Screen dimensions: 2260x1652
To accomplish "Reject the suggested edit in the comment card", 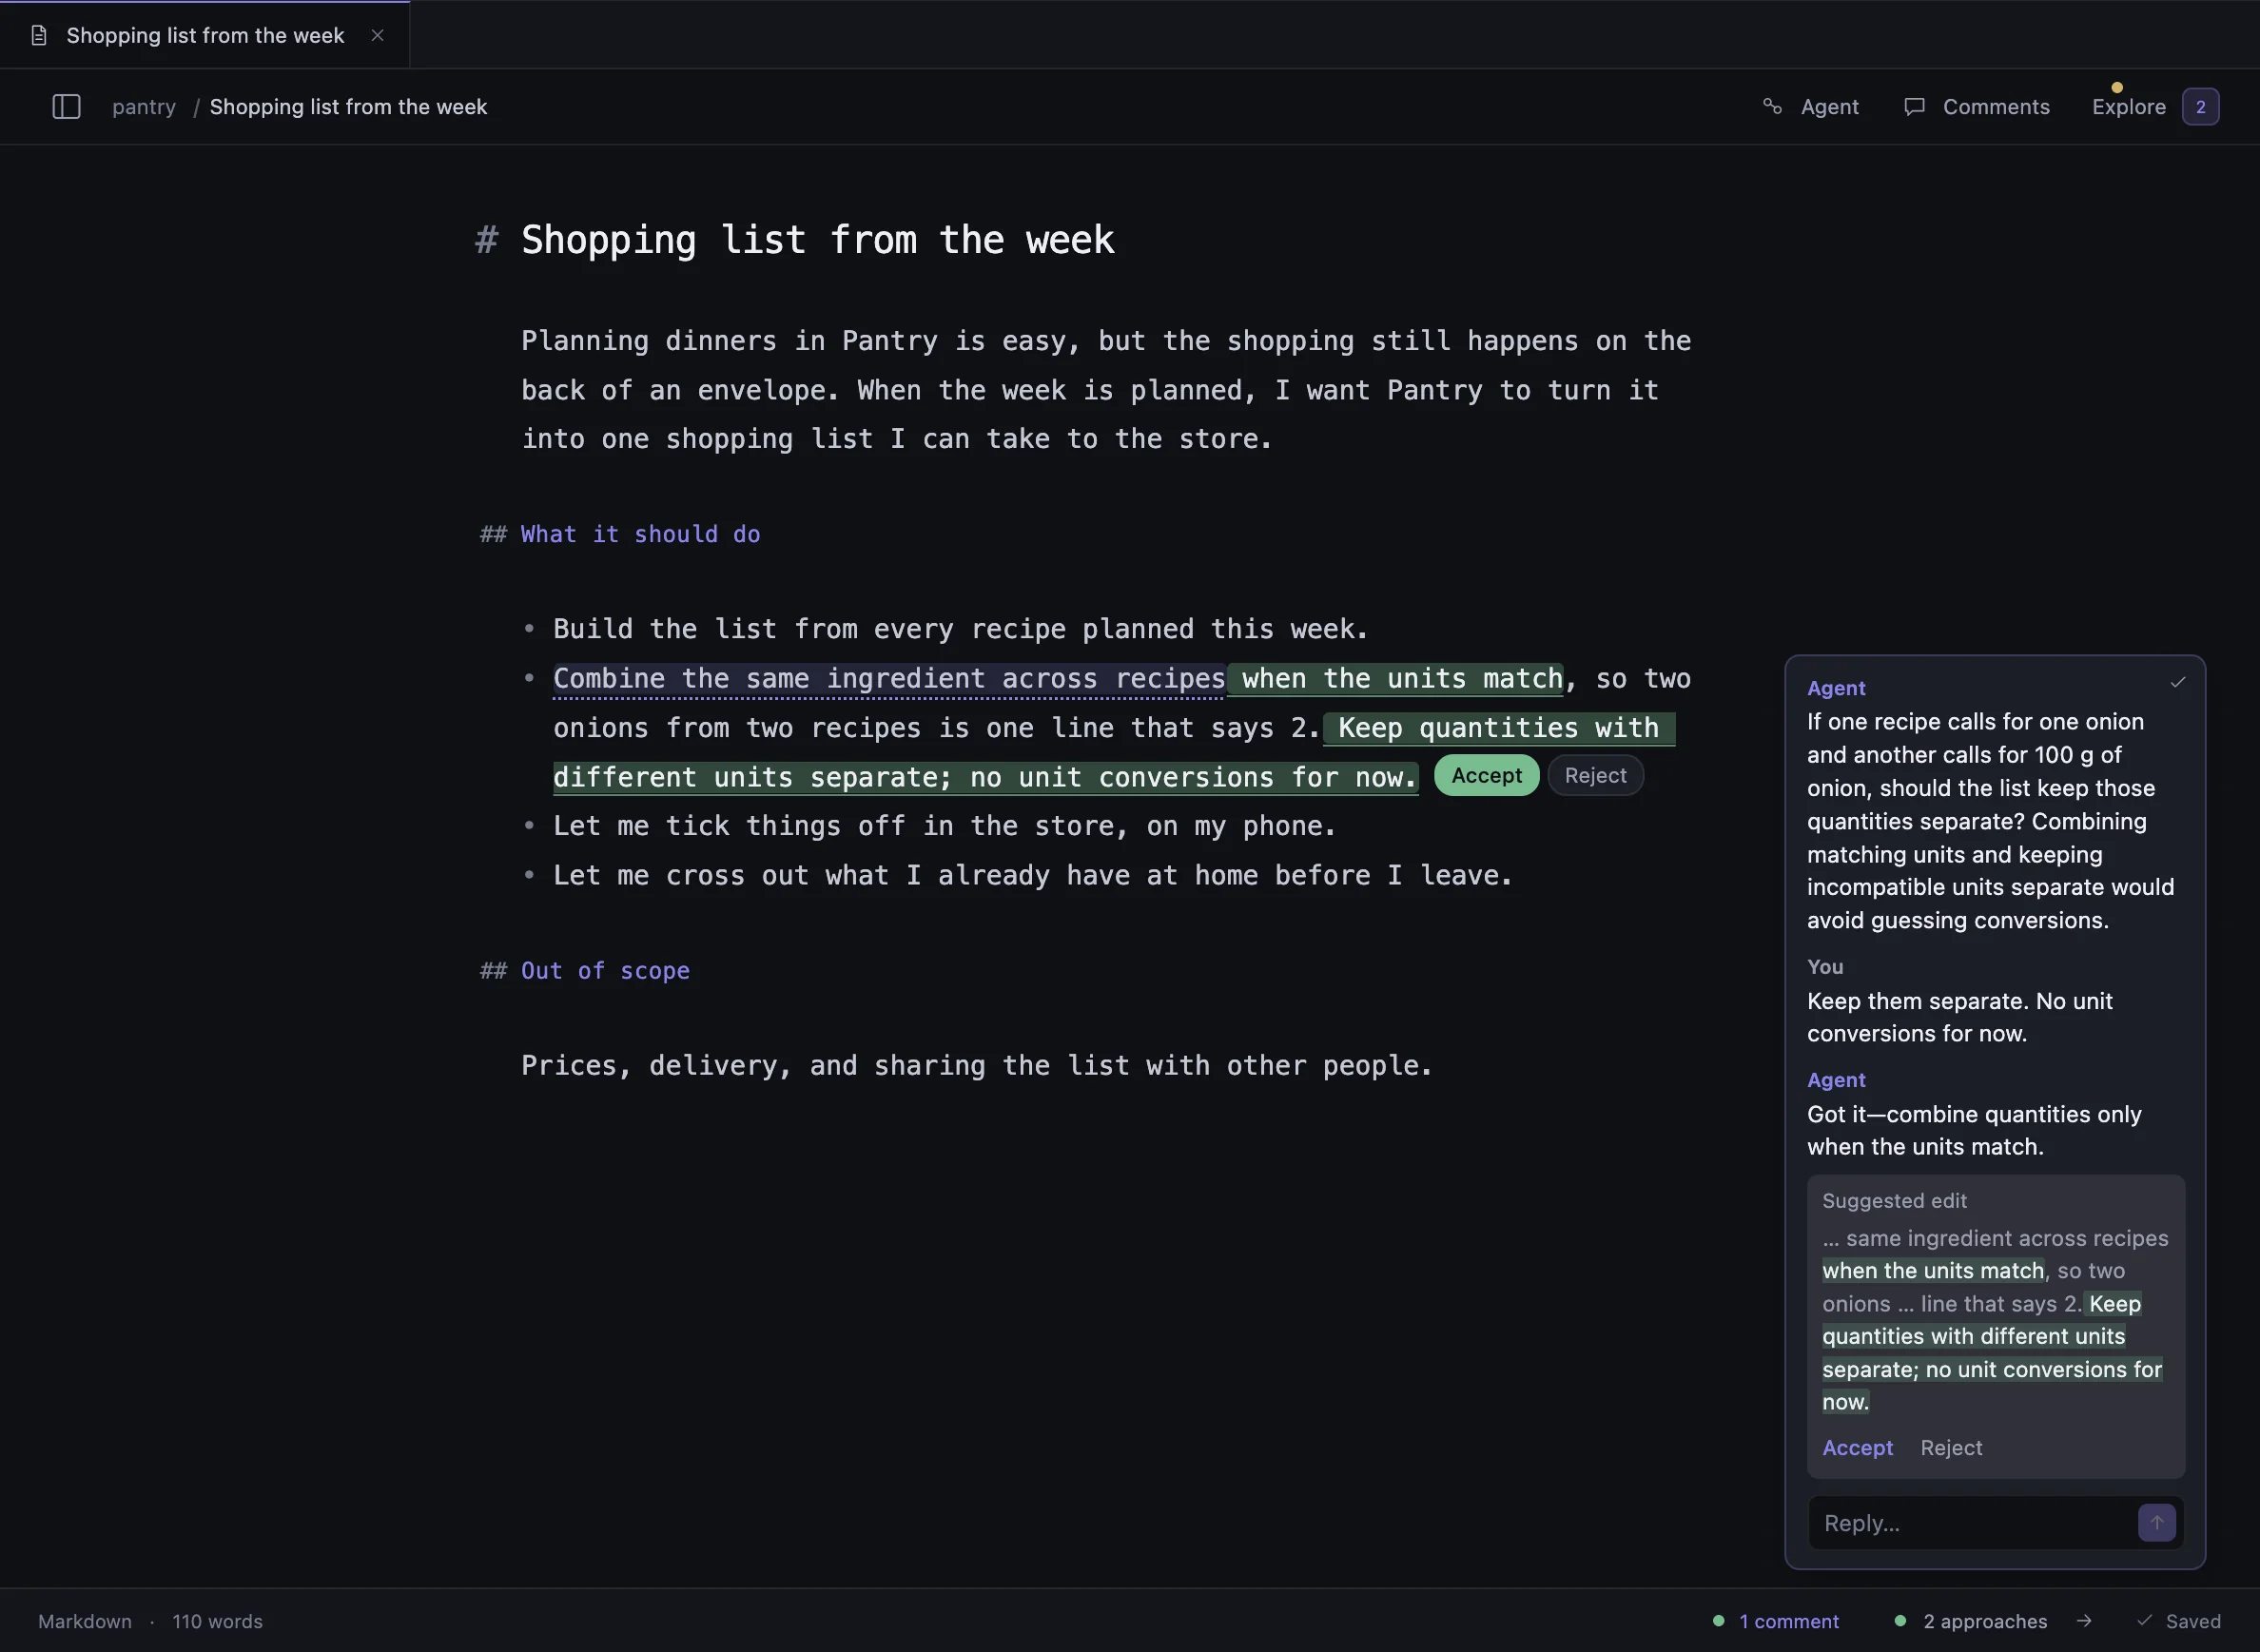I will point(1950,1448).
